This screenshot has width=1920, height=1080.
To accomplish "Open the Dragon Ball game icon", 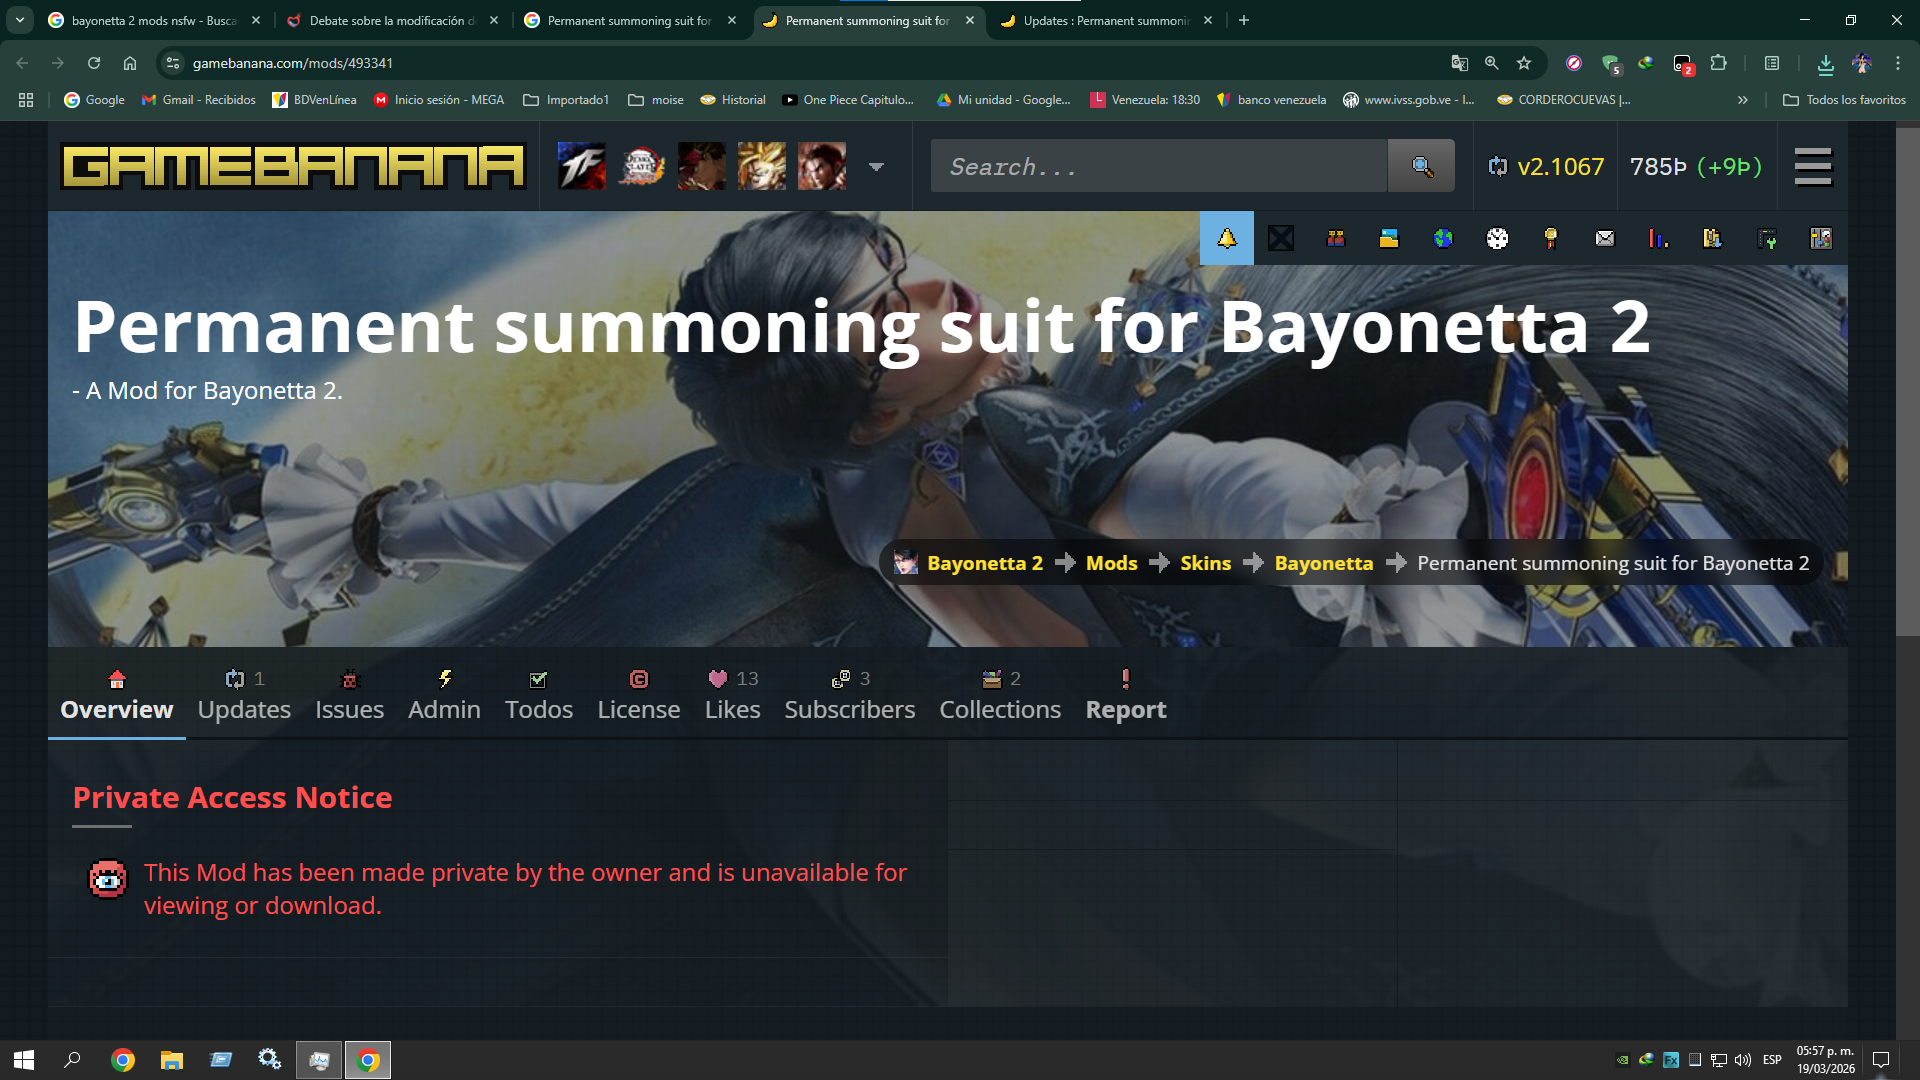I will point(761,166).
